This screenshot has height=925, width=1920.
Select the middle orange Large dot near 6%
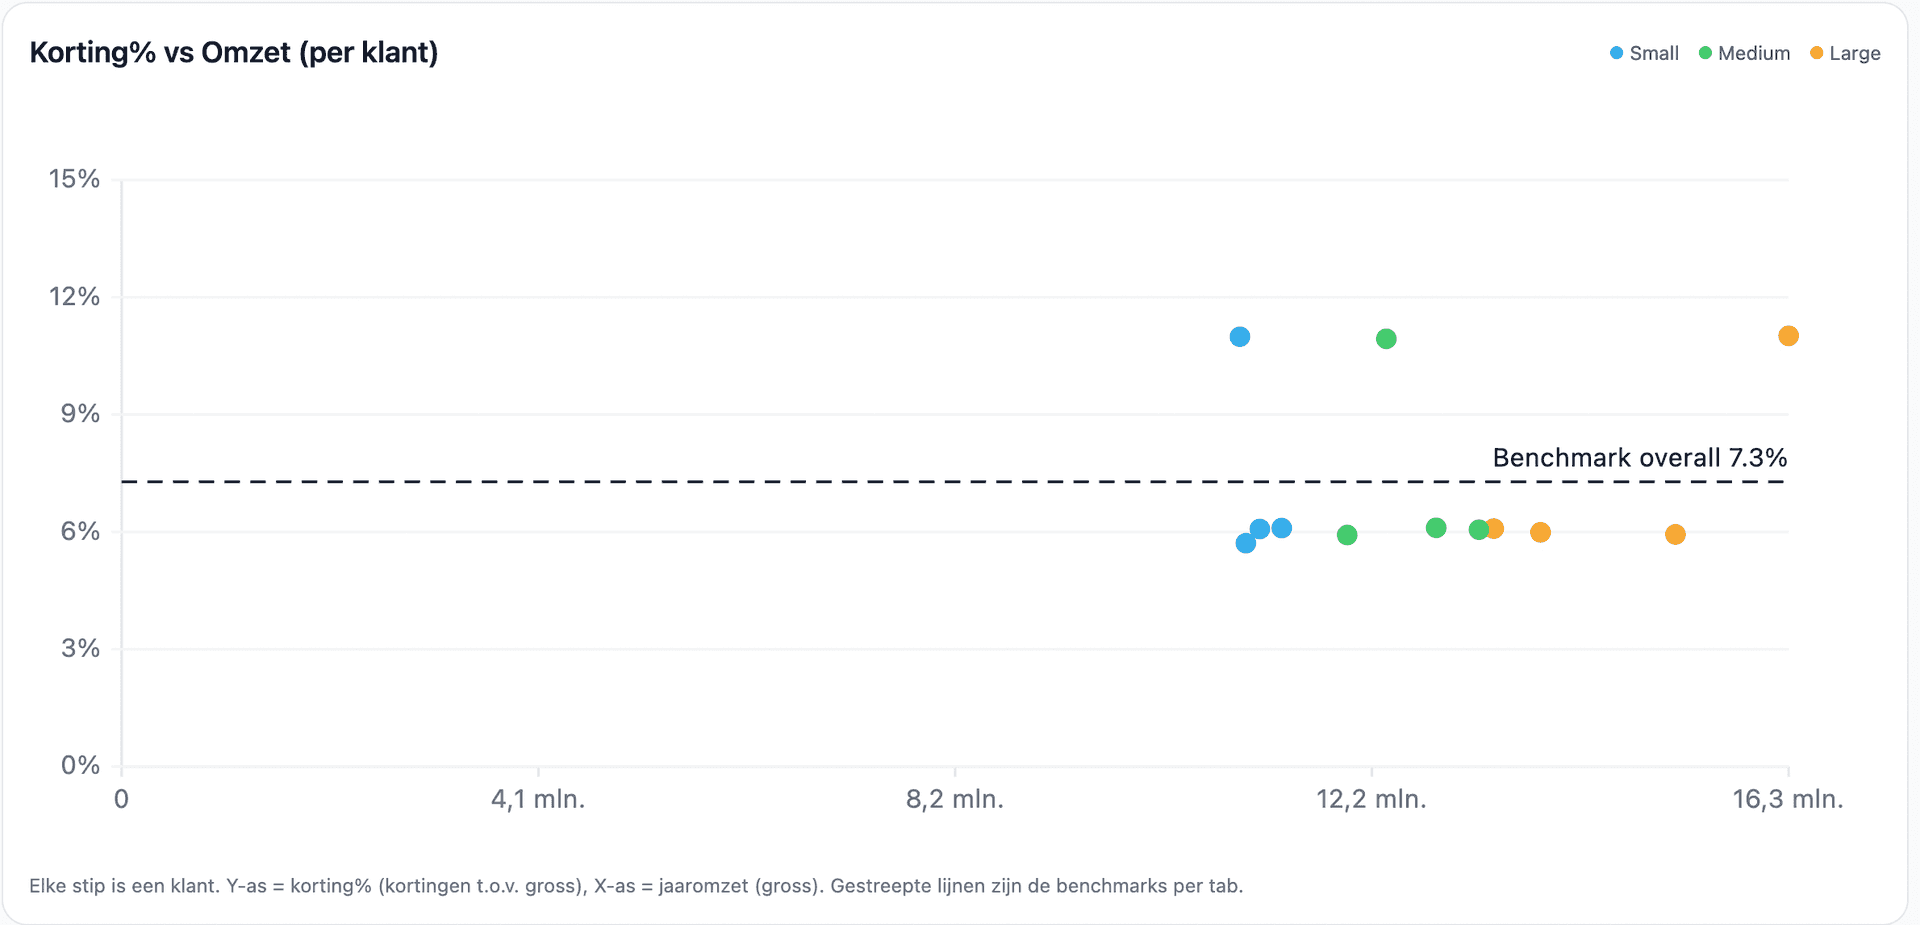[x=1540, y=532]
